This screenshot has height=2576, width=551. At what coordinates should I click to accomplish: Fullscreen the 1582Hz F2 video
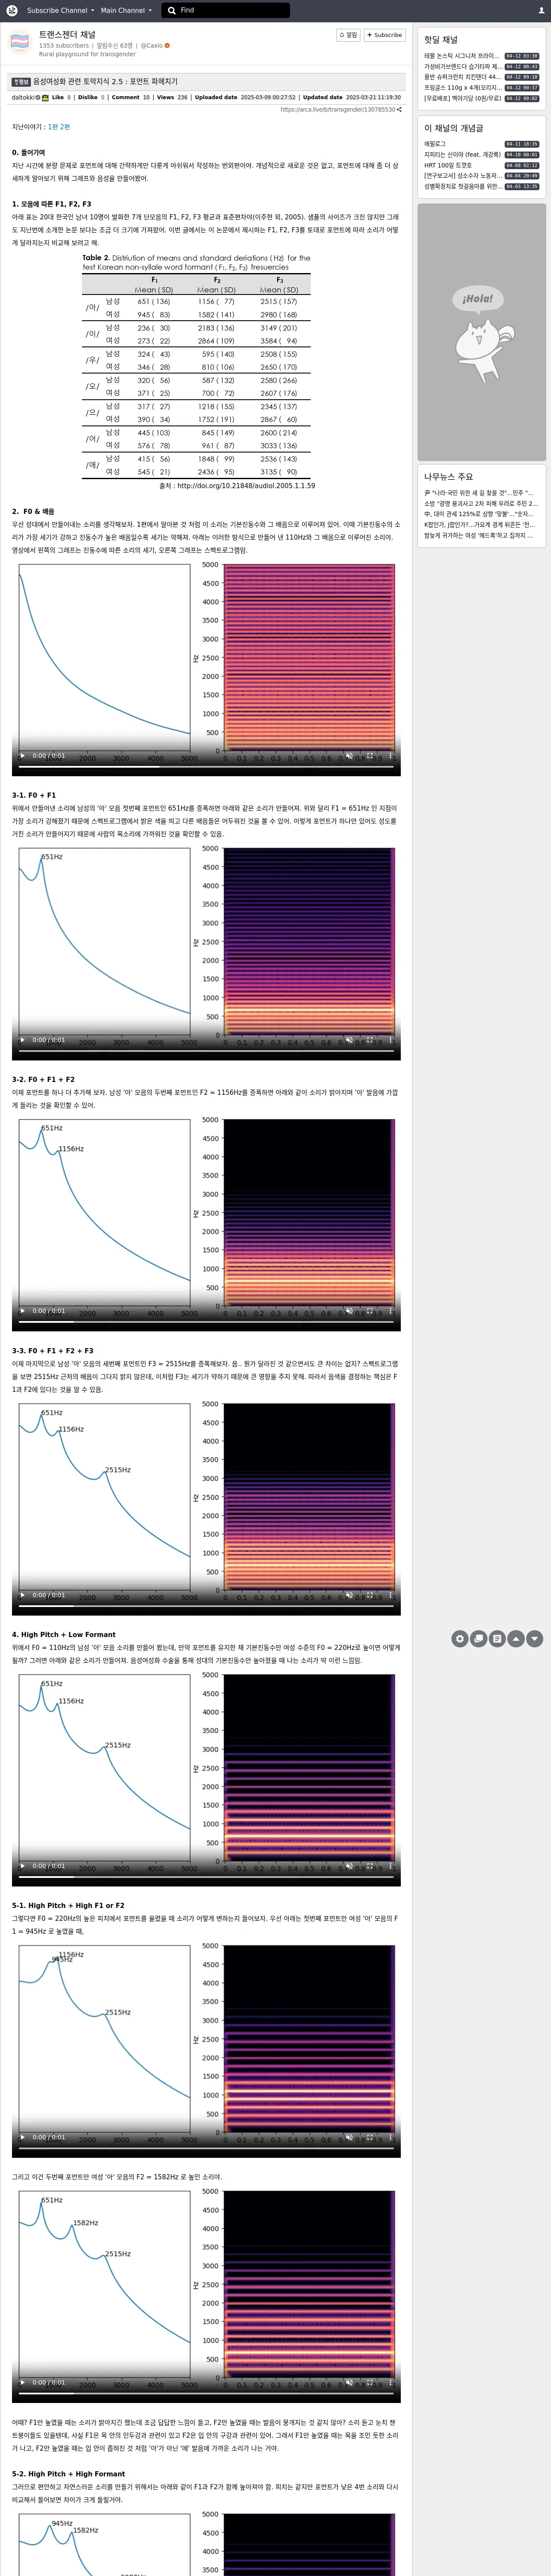coord(369,2382)
